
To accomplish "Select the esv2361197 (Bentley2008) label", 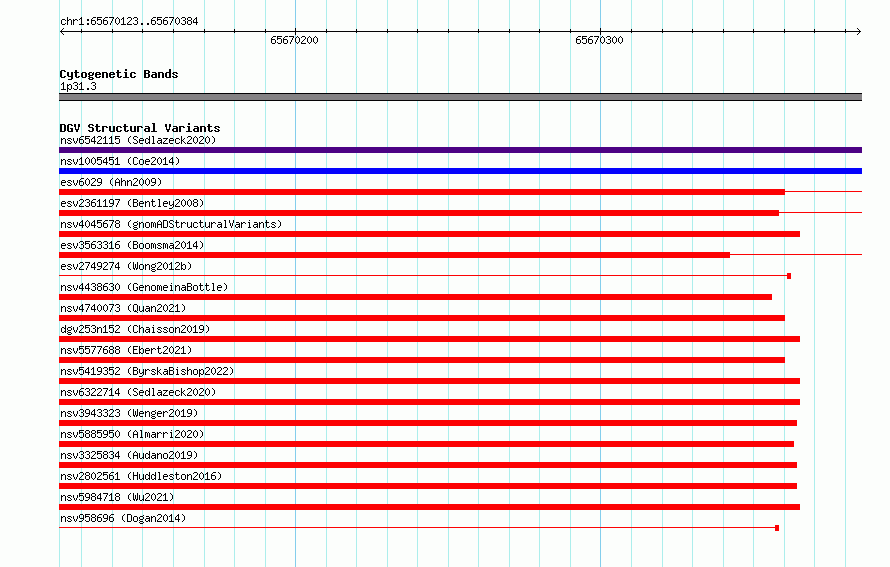I will coord(132,203).
